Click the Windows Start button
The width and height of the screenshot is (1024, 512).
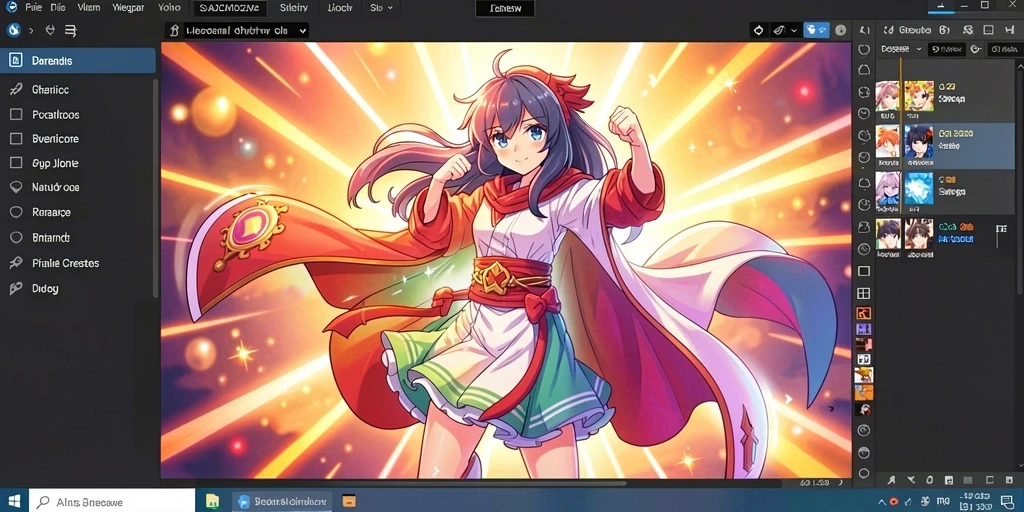pos(14,501)
